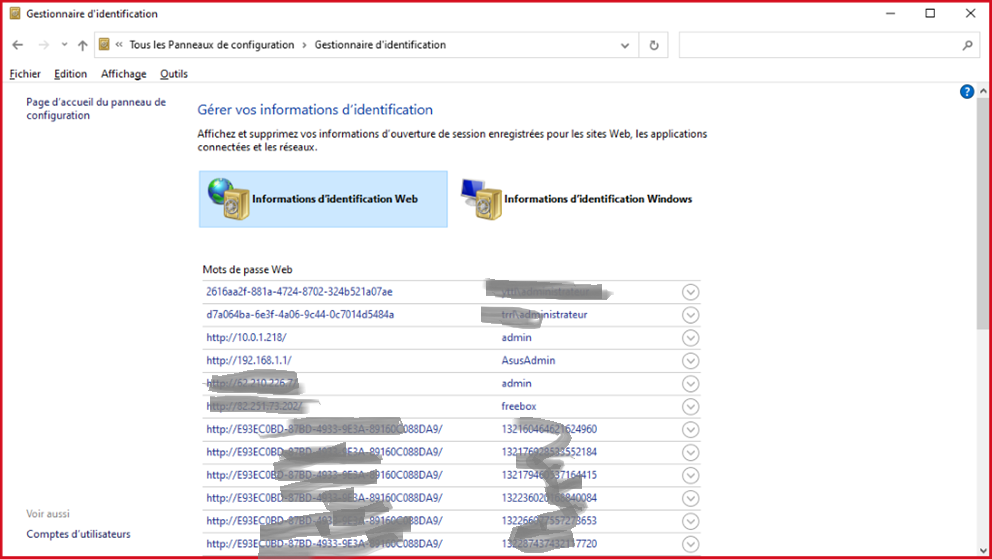
Task: Click 'Tous les Panneaux de configuration' breadcrumb
Action: [212, 45]
